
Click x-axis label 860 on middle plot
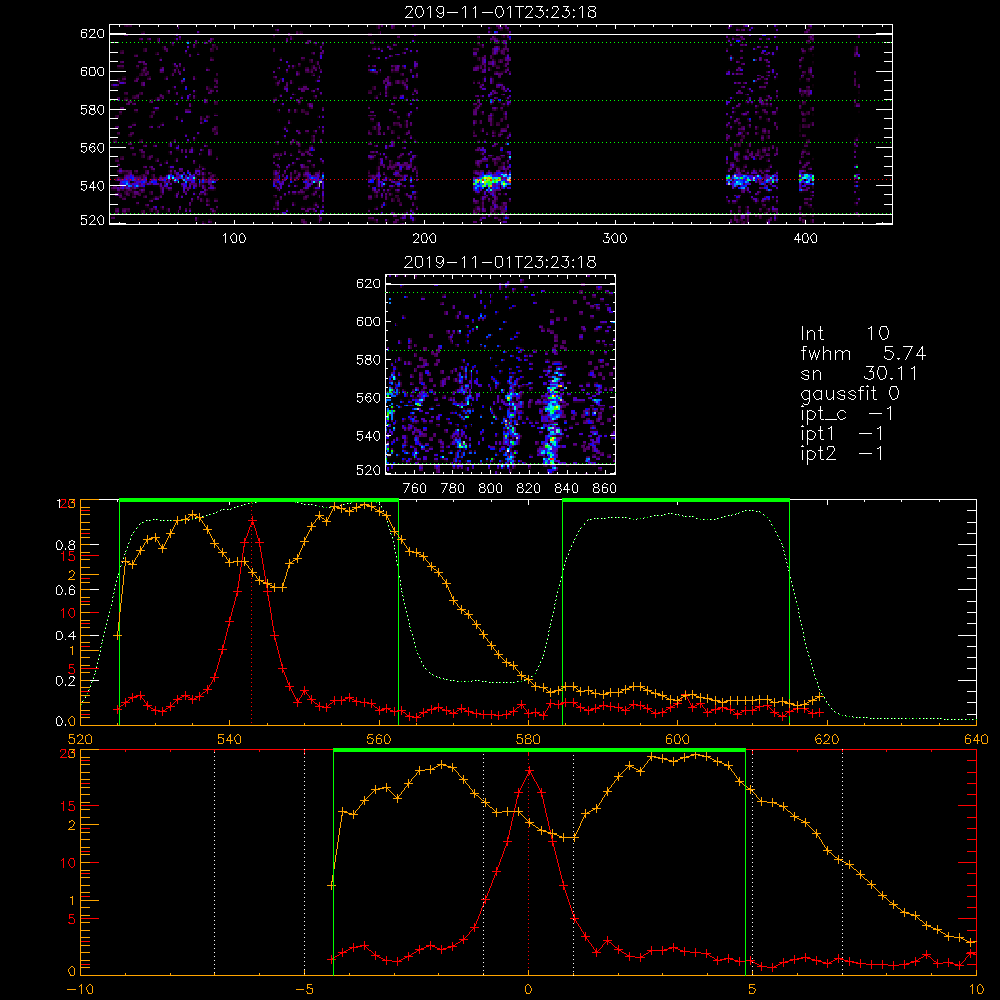tap(605, 489)
